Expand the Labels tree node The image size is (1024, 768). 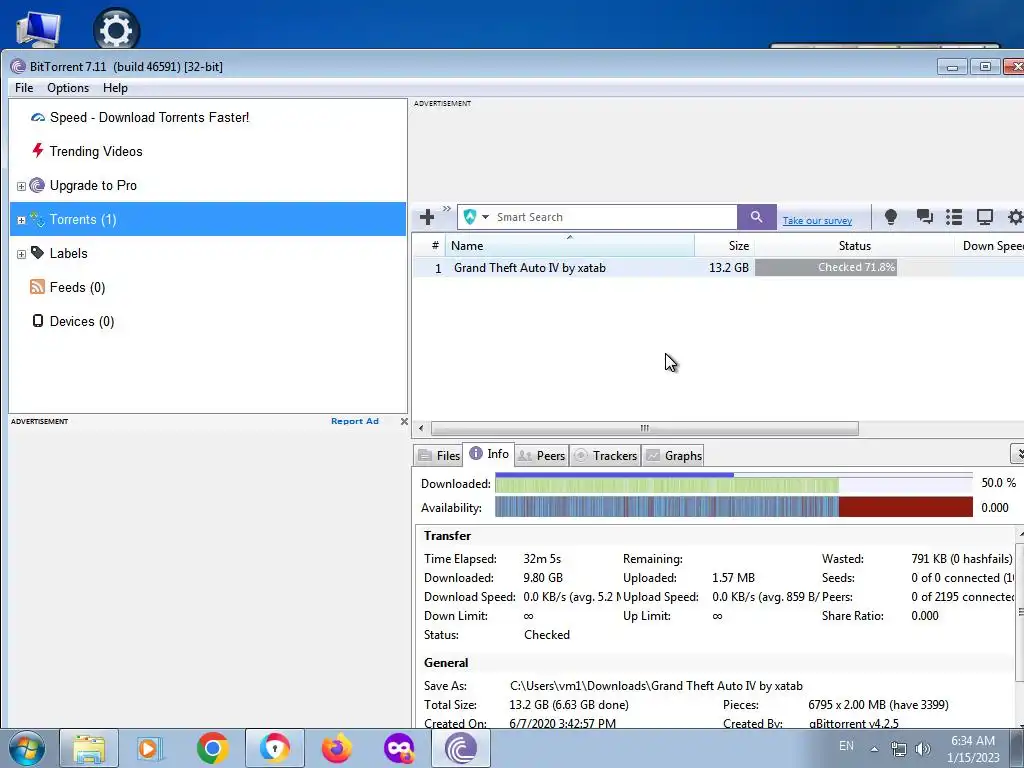(x=21, y=254)
